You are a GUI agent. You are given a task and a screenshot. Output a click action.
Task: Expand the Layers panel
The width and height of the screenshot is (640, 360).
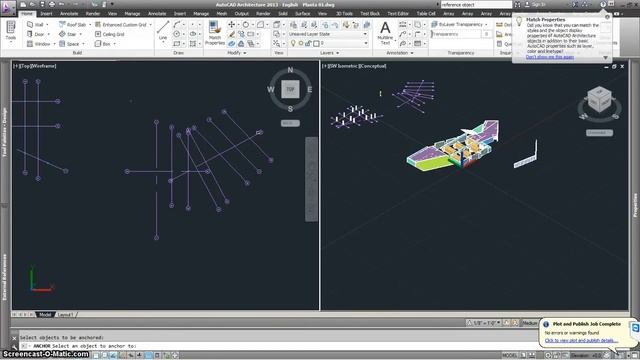[x=329, y=53]
